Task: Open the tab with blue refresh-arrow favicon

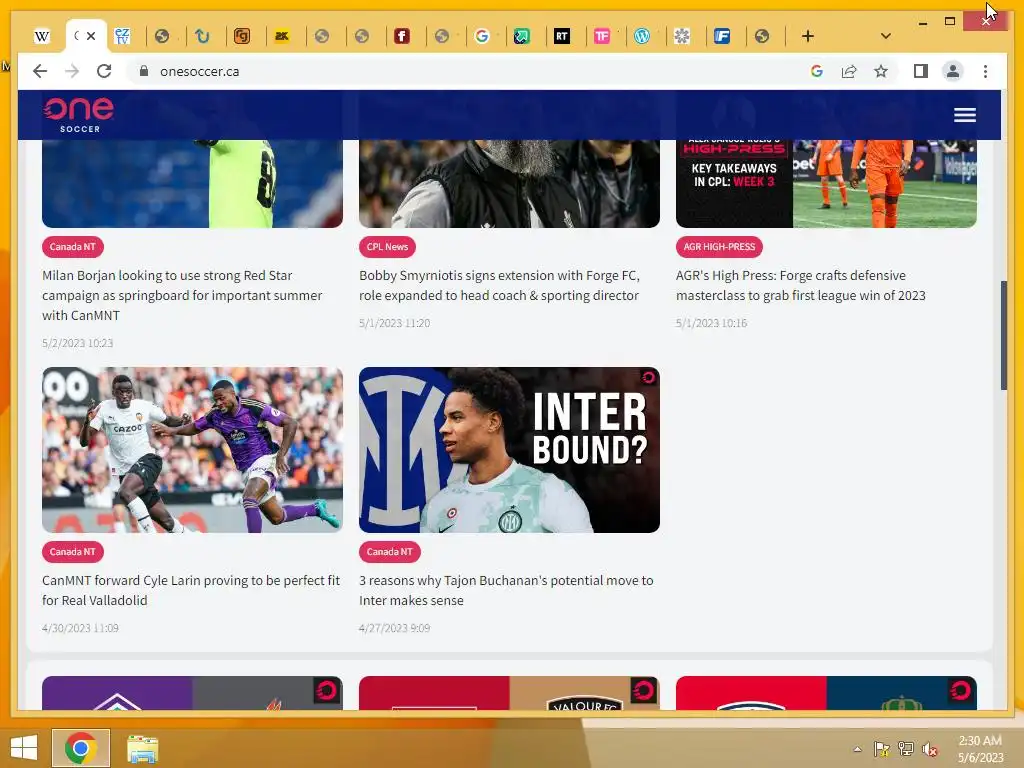Action: [202, 37]
